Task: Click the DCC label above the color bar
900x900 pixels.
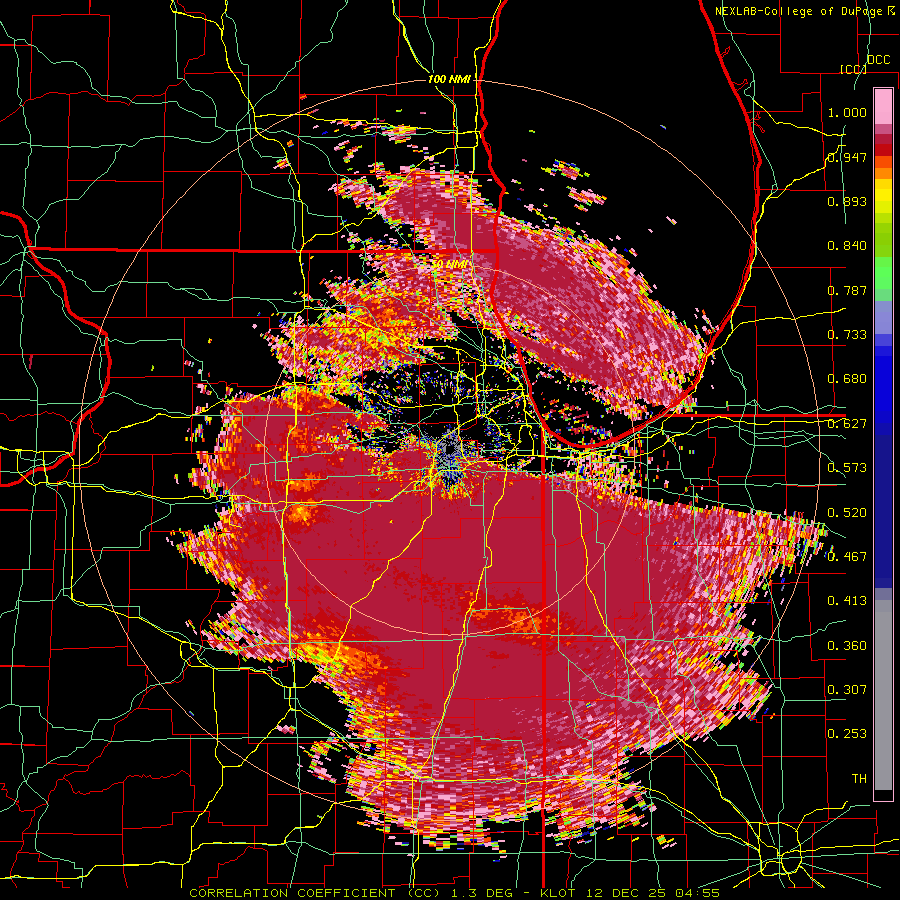Action: pyautogui.click(x=878, y=60)
